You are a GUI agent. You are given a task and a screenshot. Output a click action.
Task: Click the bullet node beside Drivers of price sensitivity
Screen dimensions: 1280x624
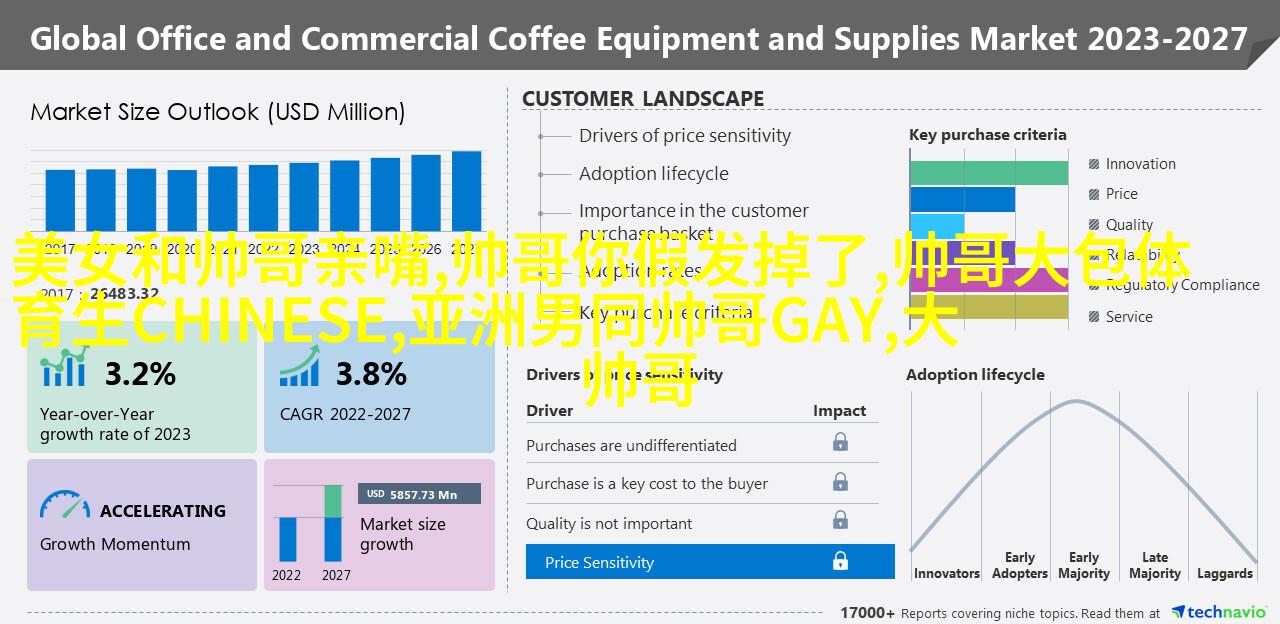coord(541,136)
